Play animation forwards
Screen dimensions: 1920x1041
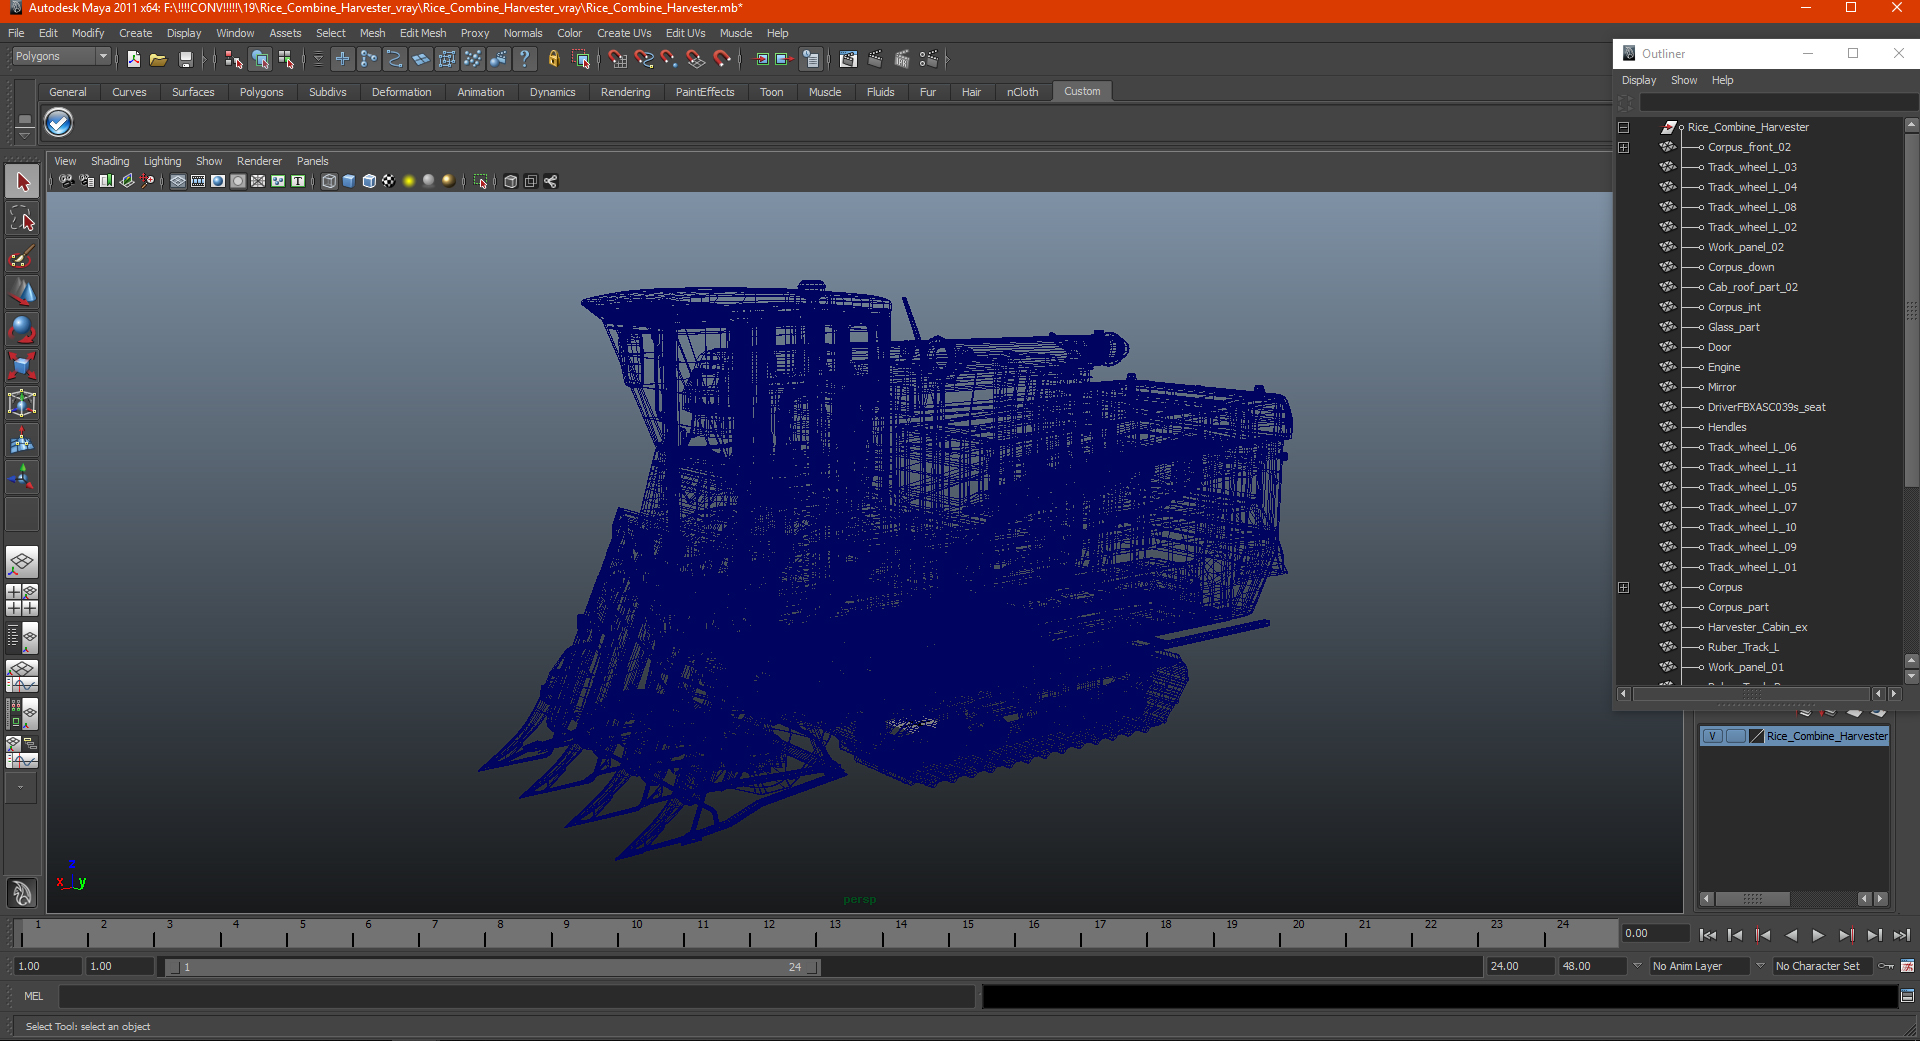pyautogui.click(x=1818, y=935)
